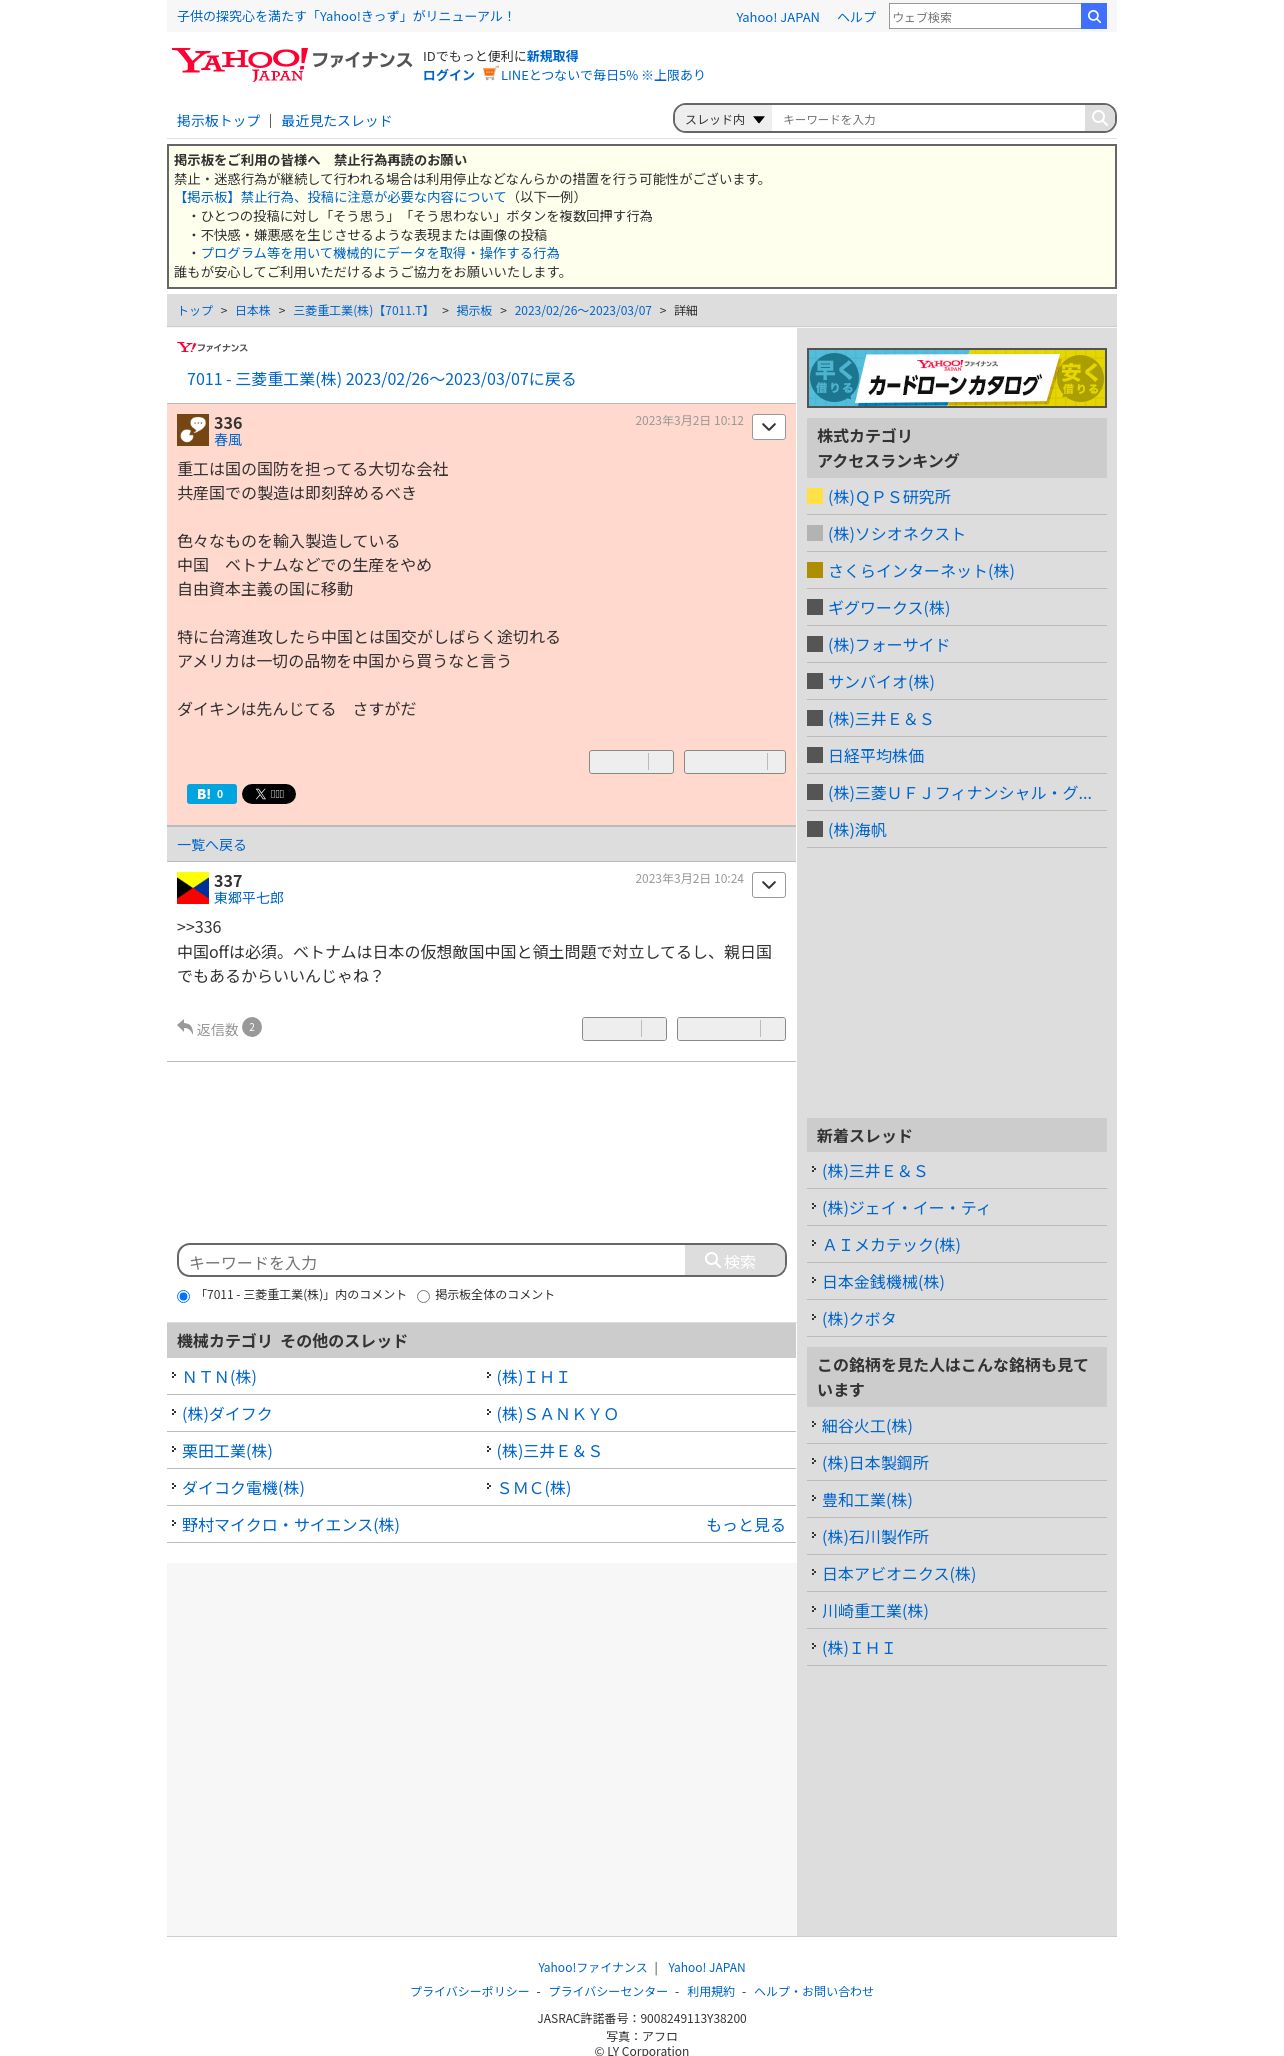Click the 掲示板 breadcrumb
The image size is (1284, 2056).
tap(474, 311)
